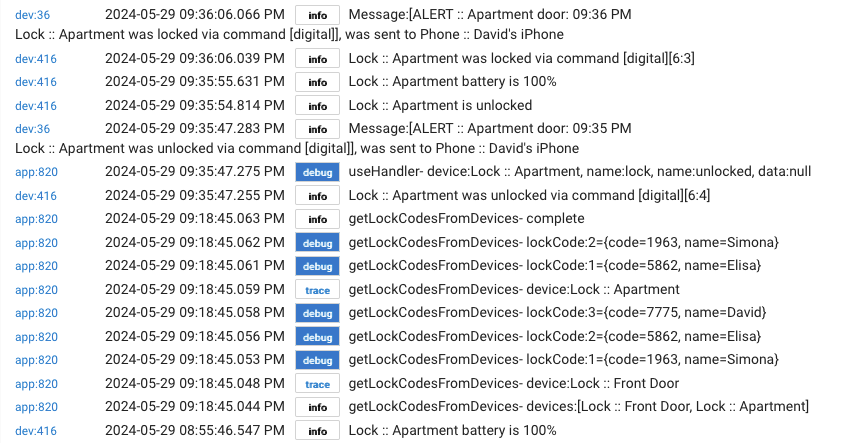Viewport: 855px width, 443px height.
Task: Click debug badge on useHandler log row
Action: coord(317,172)
